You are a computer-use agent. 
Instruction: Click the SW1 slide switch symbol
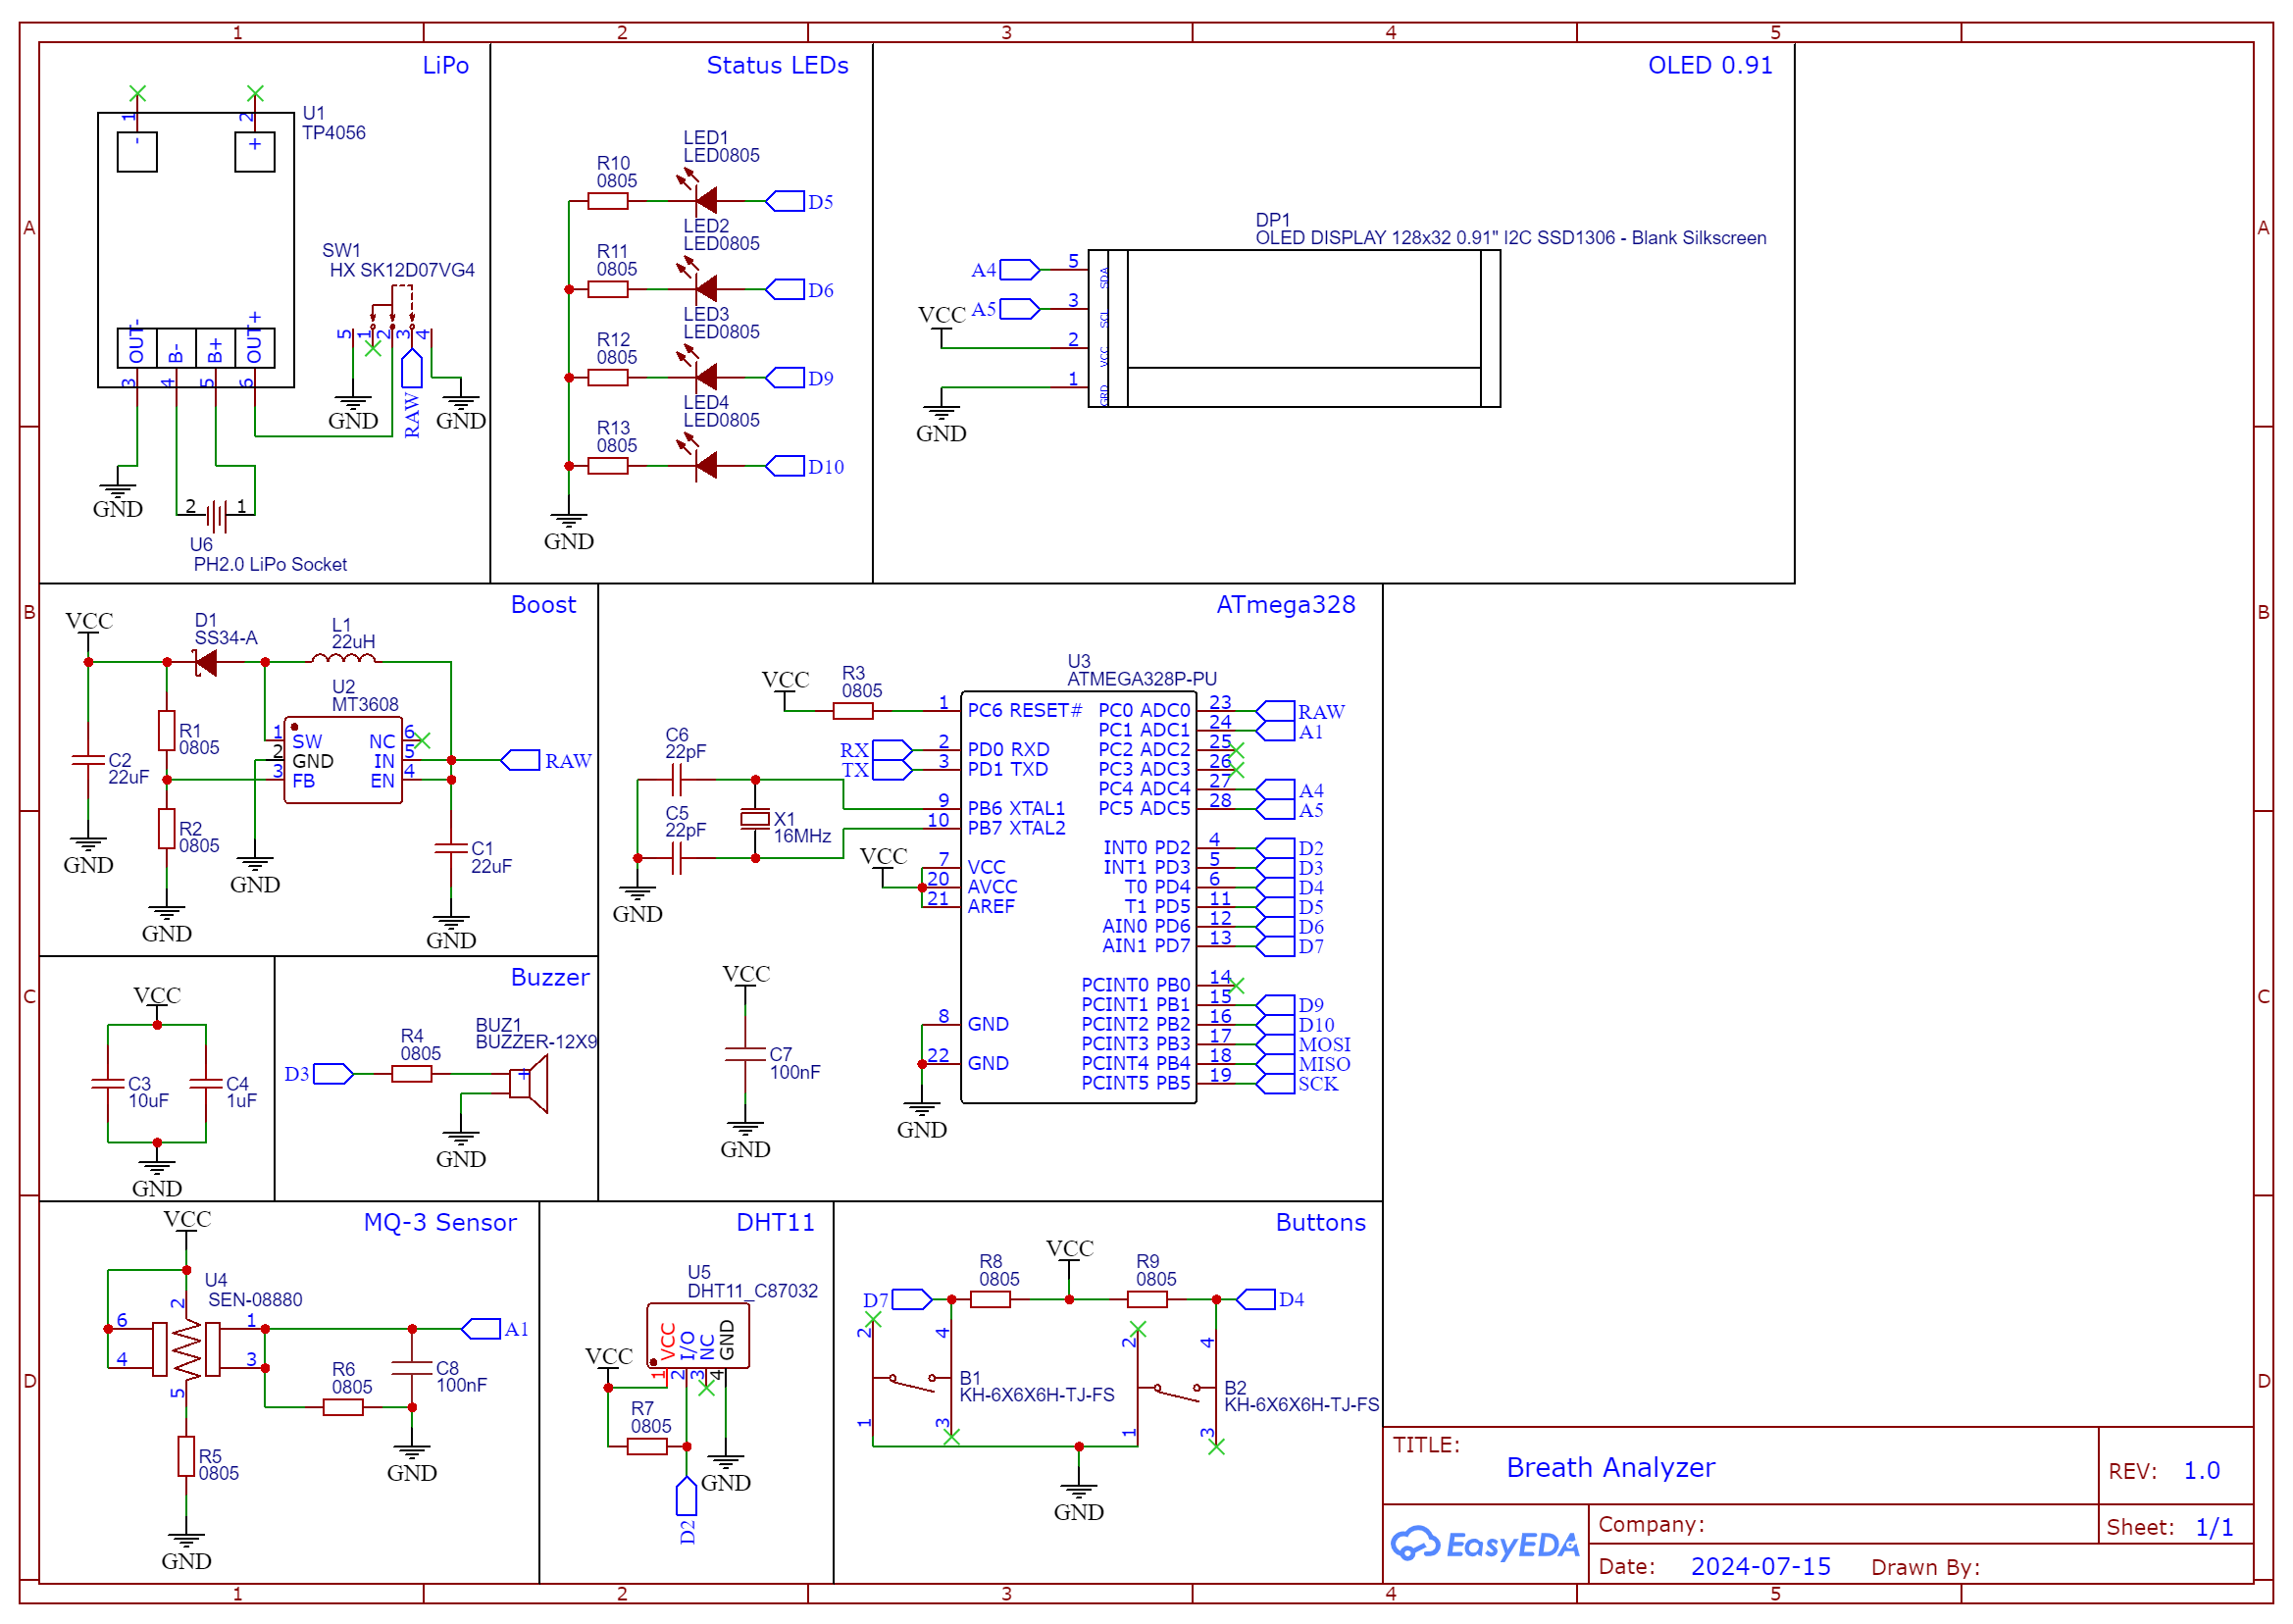[x=392, y=315]
